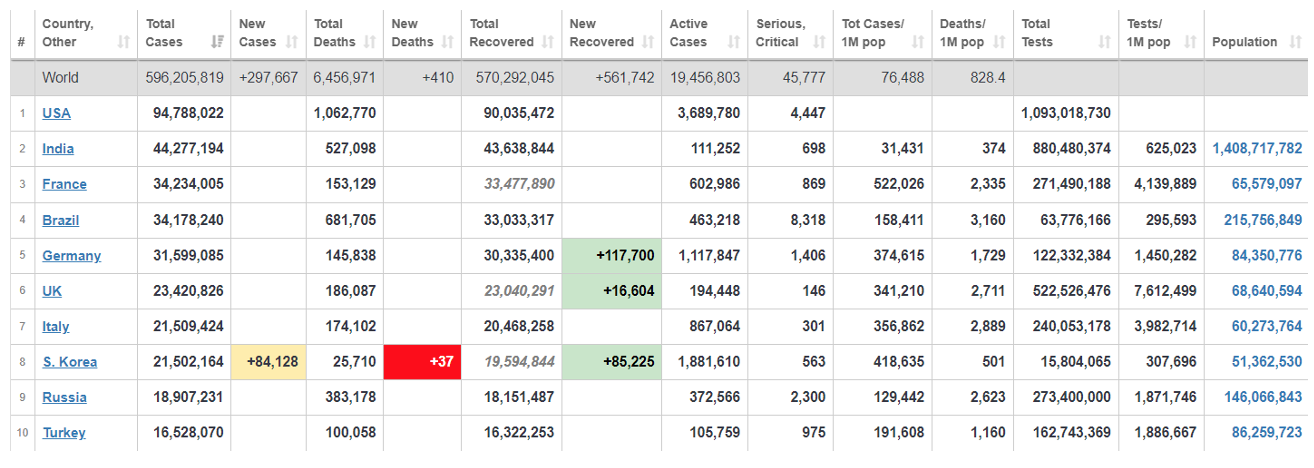
Task: Click the red +37 new deaths cell
Action: [423, 362]
